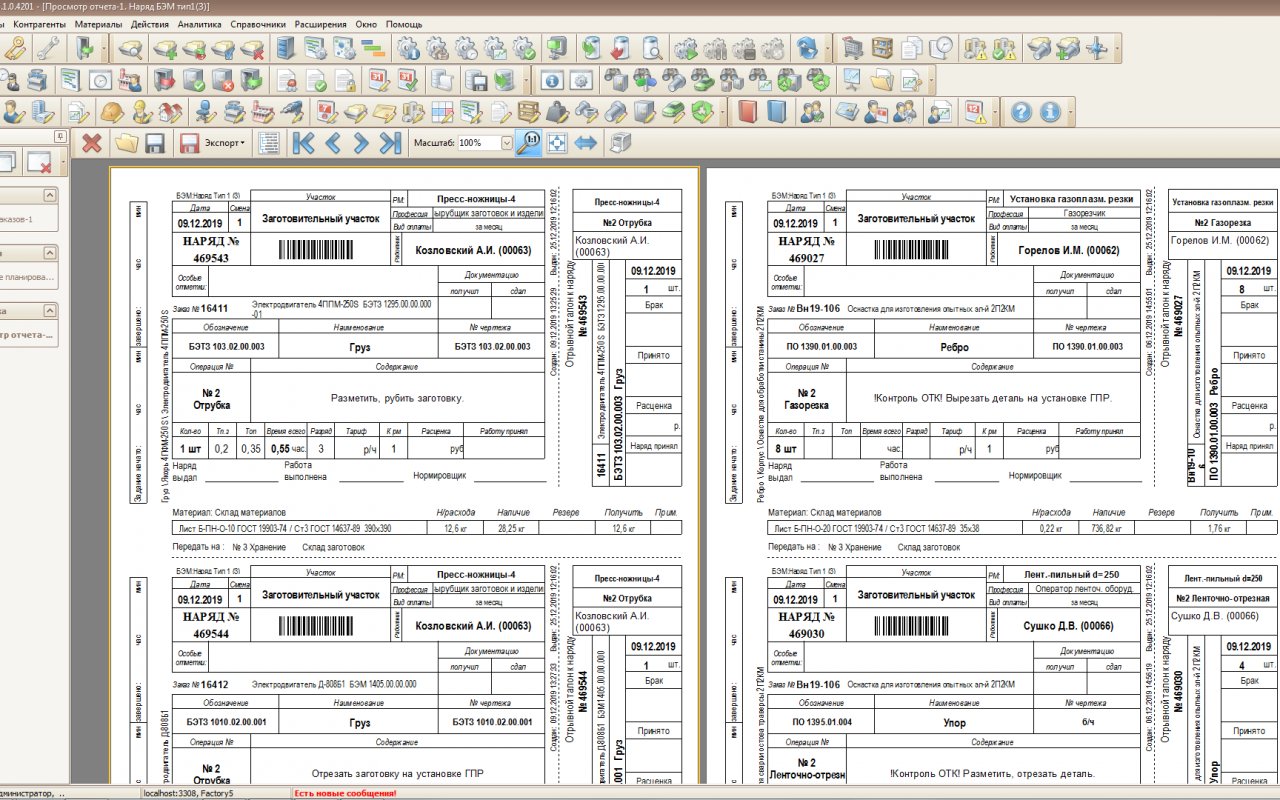
Task: Open the Контрагенты menu
Action: tap(41, 23)
